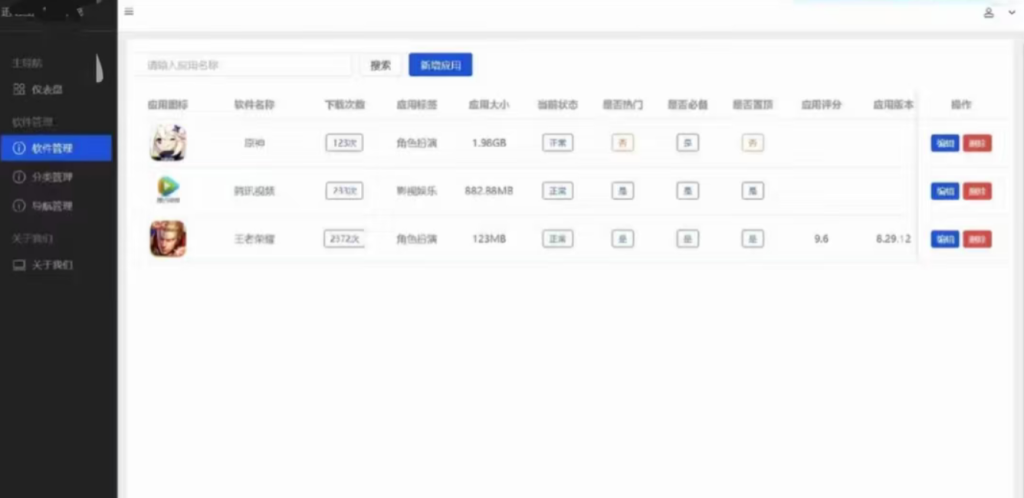The image size is (1024, 498).
Task: Click the 是否置顶 column header
Action: 753,104
